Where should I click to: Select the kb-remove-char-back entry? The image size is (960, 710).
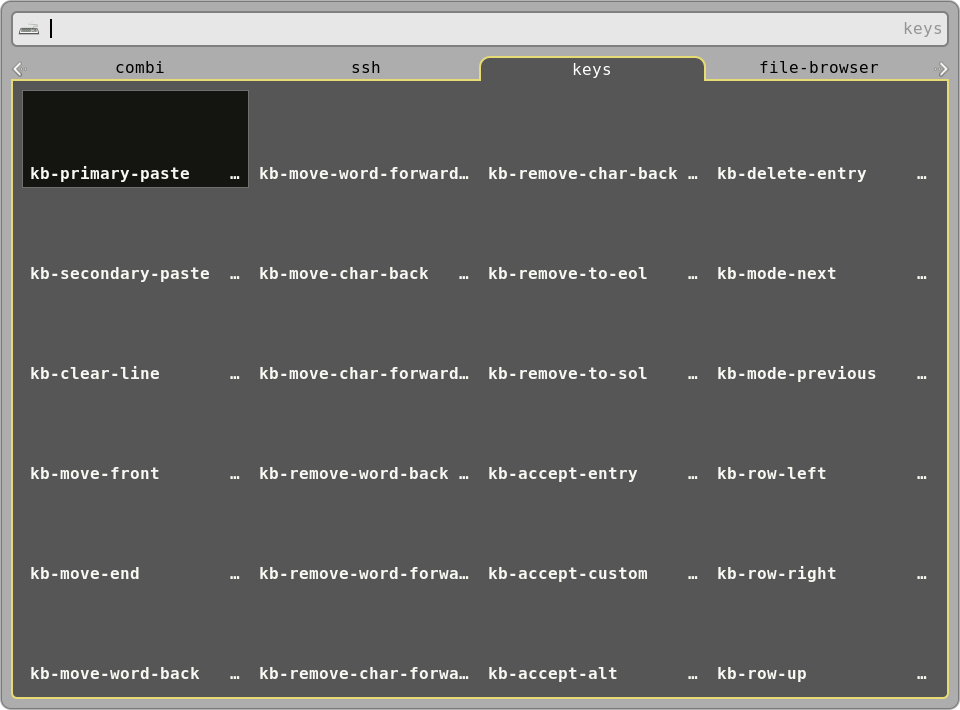(x=593, y=139)
